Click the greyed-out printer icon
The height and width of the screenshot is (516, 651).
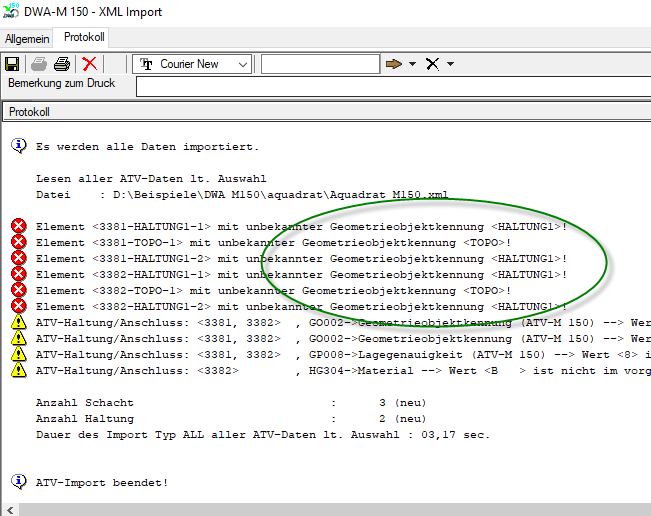pyautogui.click(x=39, y=64)
